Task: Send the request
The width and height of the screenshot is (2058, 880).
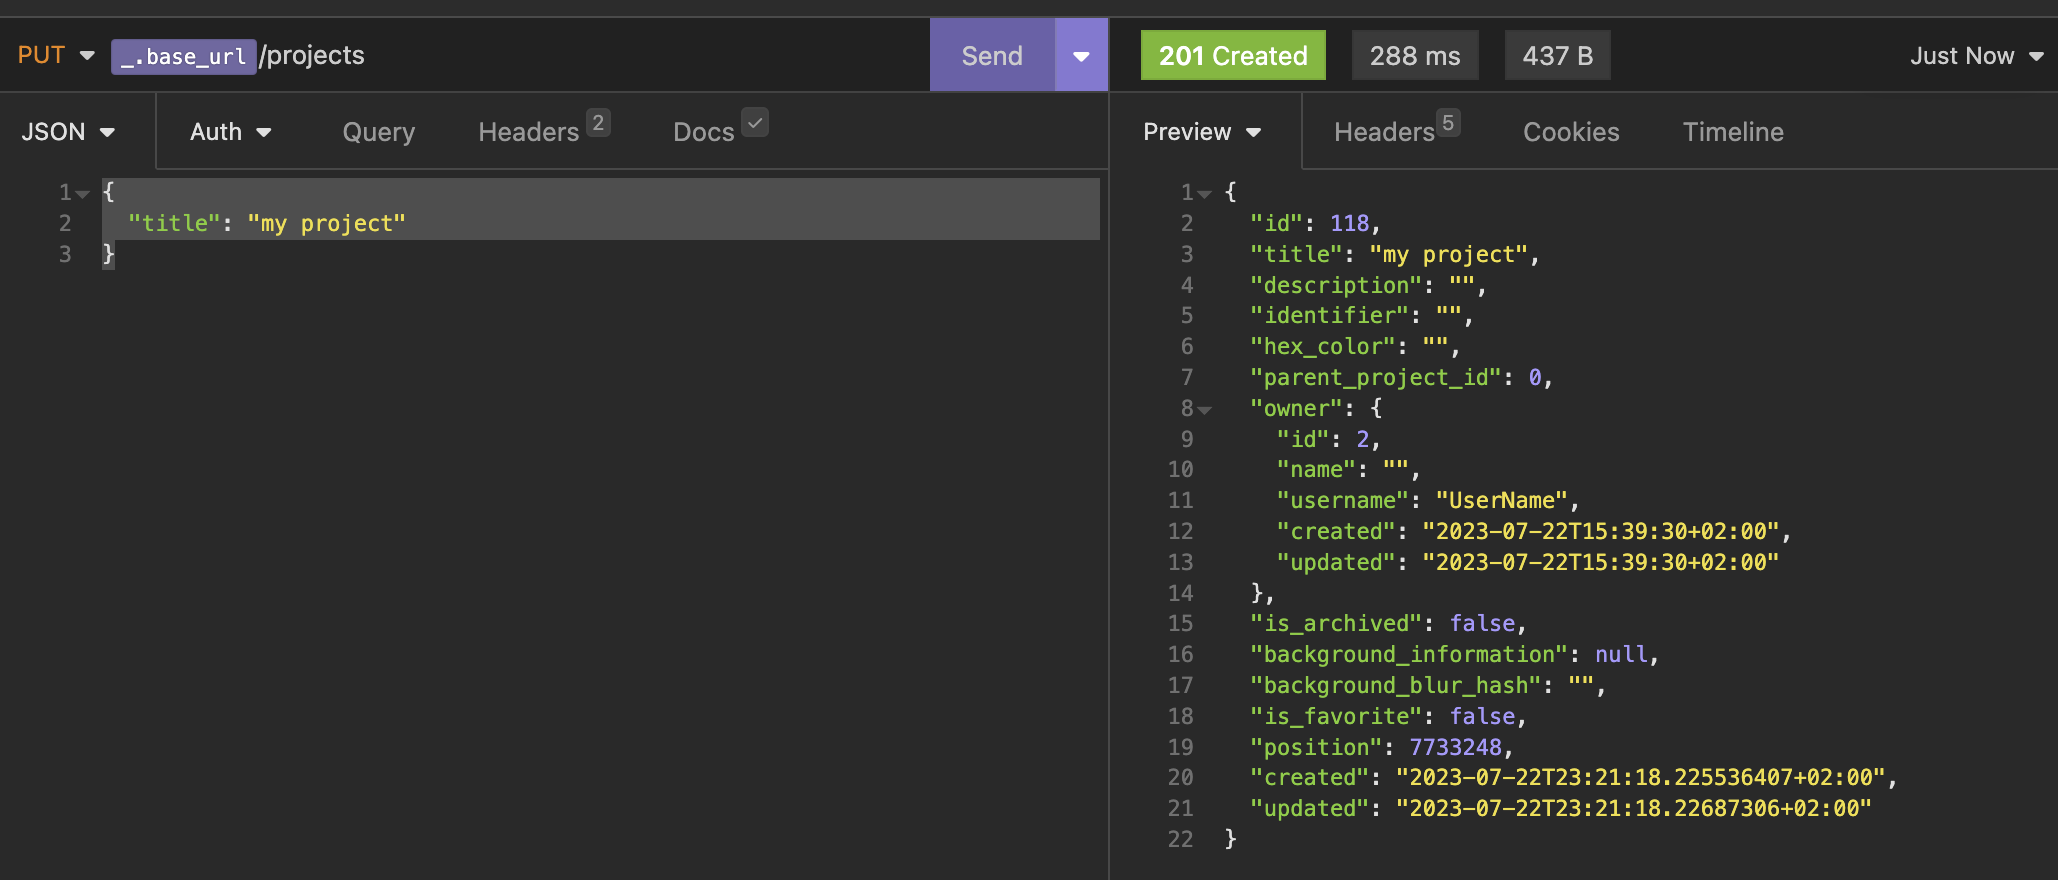Action: pyautogui.click(x=992, y=55)
